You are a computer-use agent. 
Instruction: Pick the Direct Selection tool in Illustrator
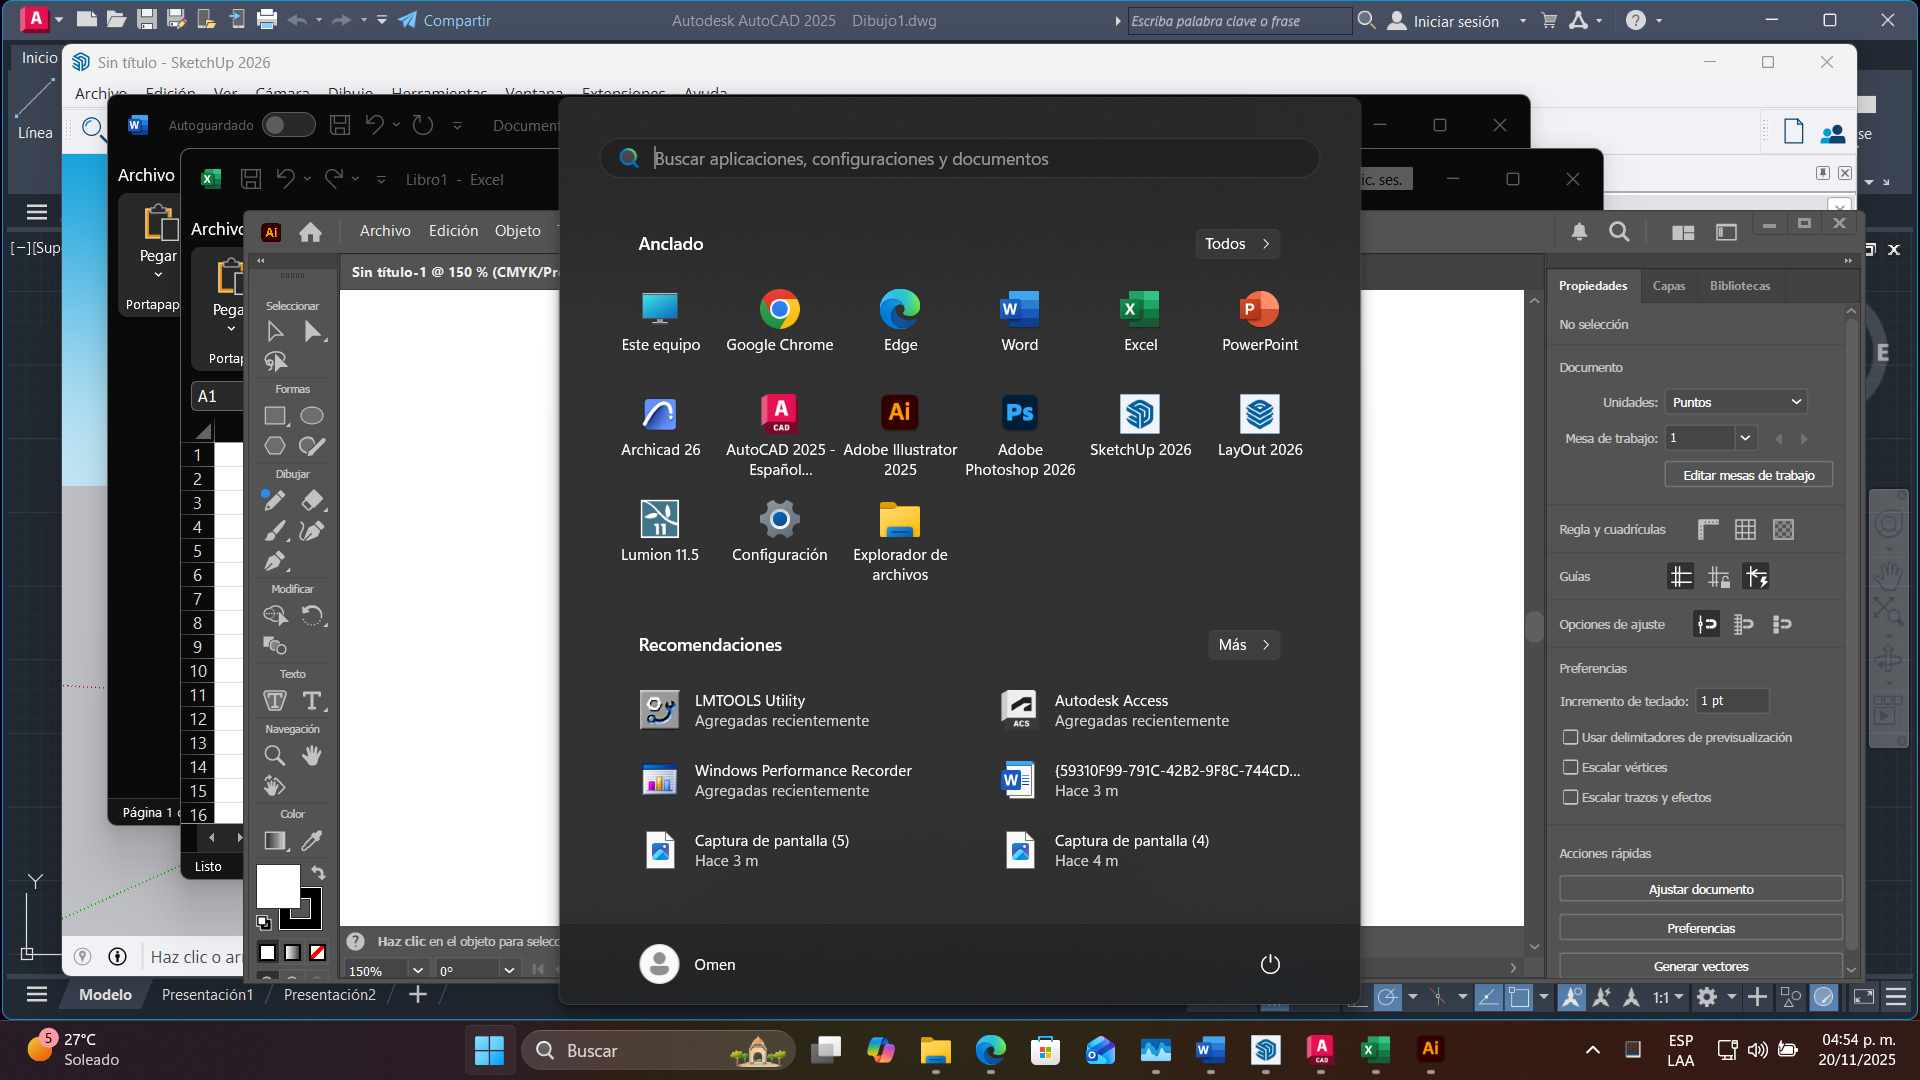pyautogui.click(x=313, y=331)
